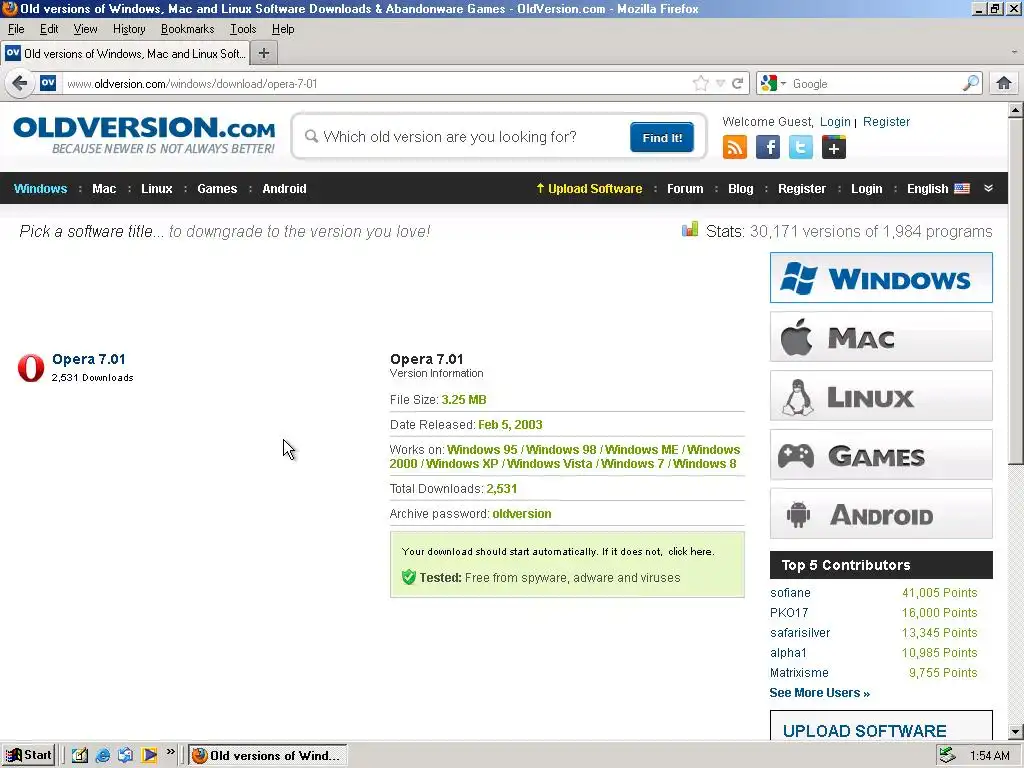This screenshot has width=1024, height=768.
Task: Select the Old versions browser tab
Action: [125, 54]
